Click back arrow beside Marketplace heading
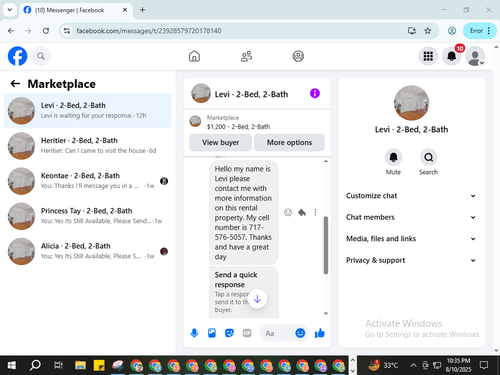Image resolution: width=500 pixels, height=375 pixels. 15,84
